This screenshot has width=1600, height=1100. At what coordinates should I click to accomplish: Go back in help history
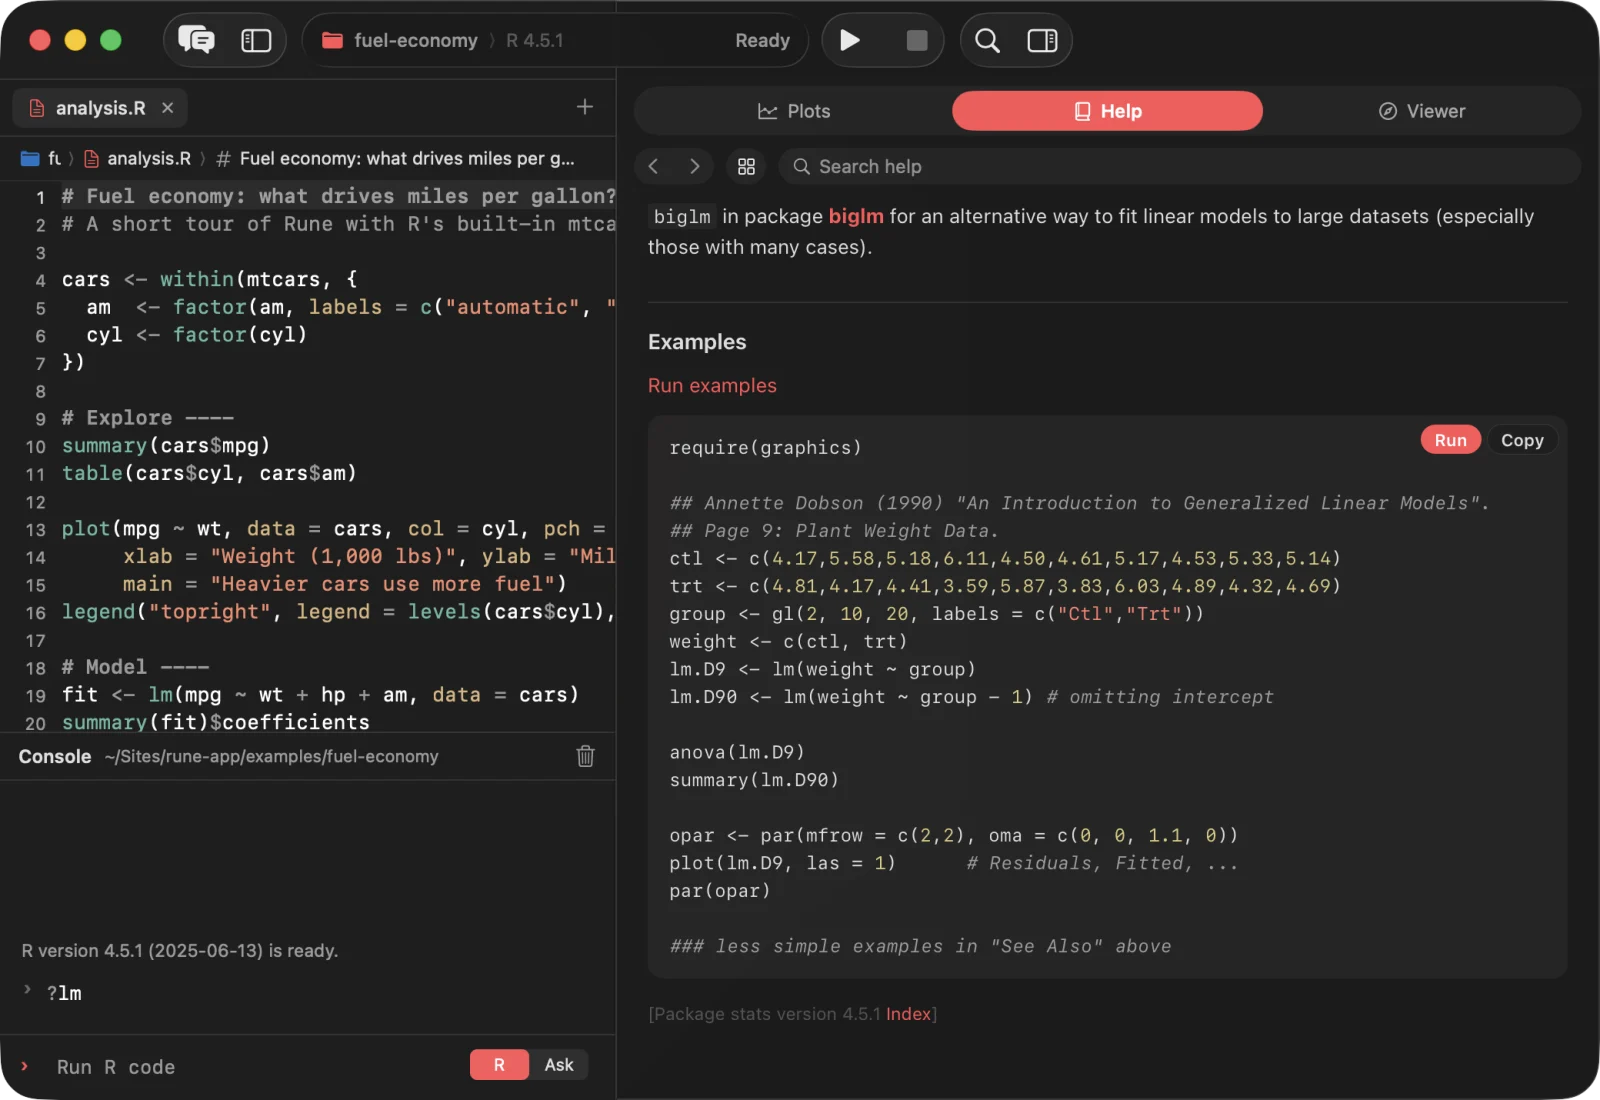(x=653, y=166)
